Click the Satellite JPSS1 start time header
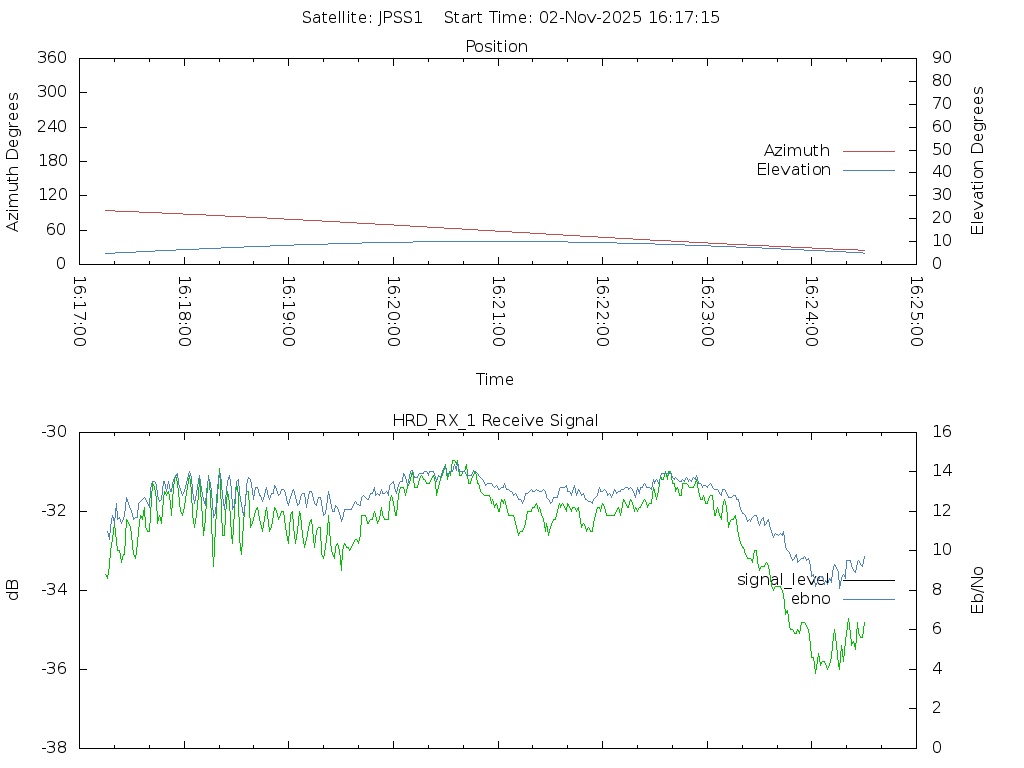Viewport: 1024px width, 768px height. 511,17
